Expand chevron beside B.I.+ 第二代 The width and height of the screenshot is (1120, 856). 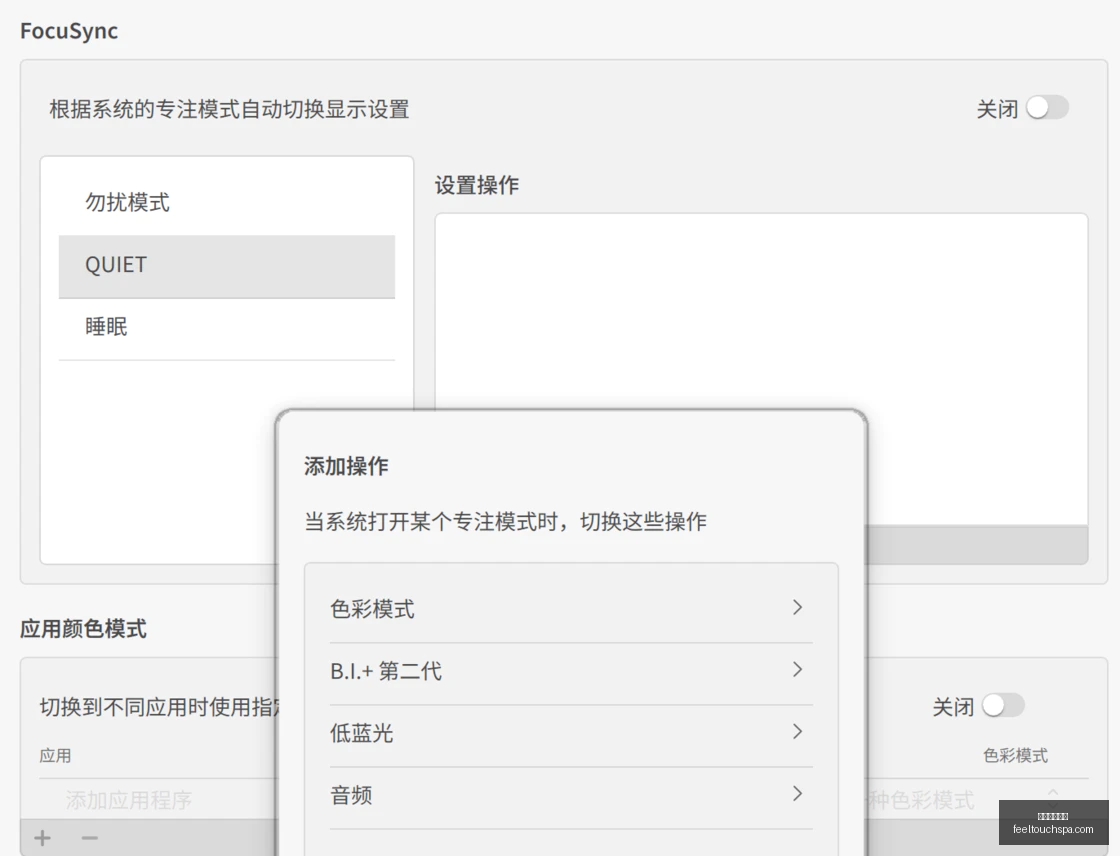[798, 670]
